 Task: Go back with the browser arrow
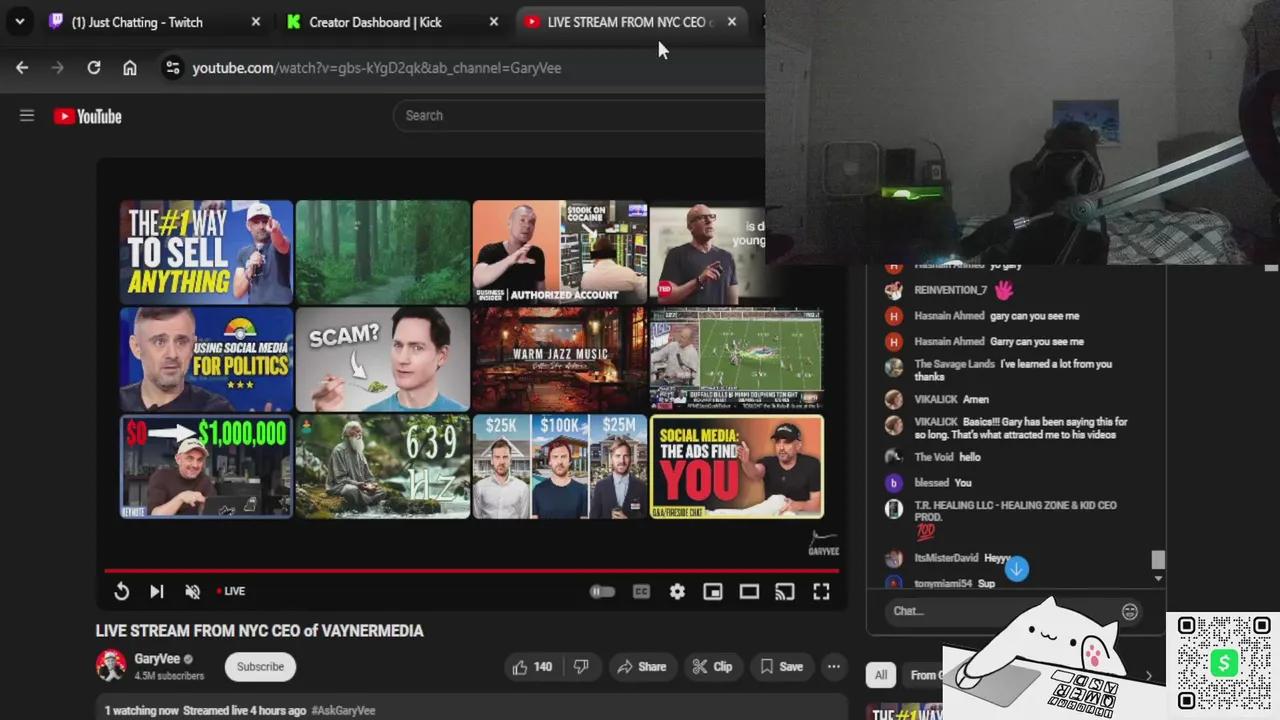22,67
